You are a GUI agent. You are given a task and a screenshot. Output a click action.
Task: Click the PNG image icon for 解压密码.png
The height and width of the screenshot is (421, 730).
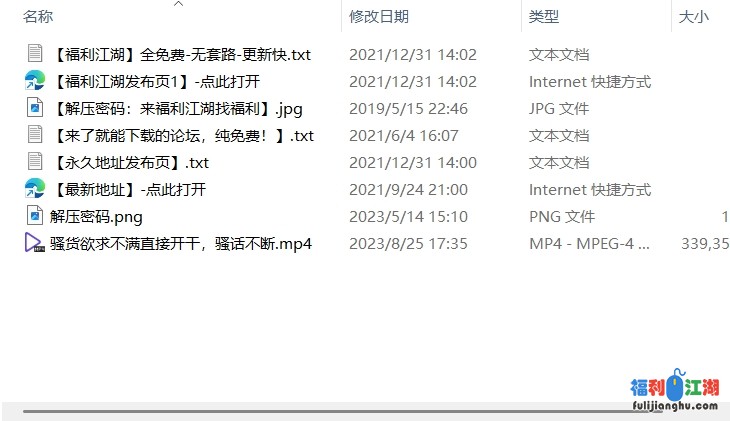coord(35,216)
